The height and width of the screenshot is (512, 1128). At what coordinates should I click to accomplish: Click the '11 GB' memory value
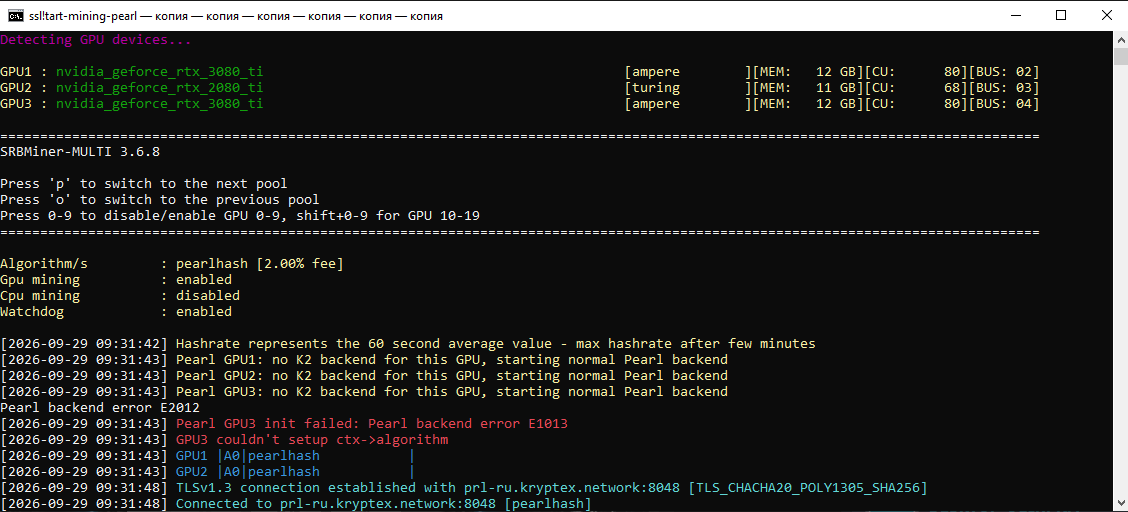click(836, 88)
